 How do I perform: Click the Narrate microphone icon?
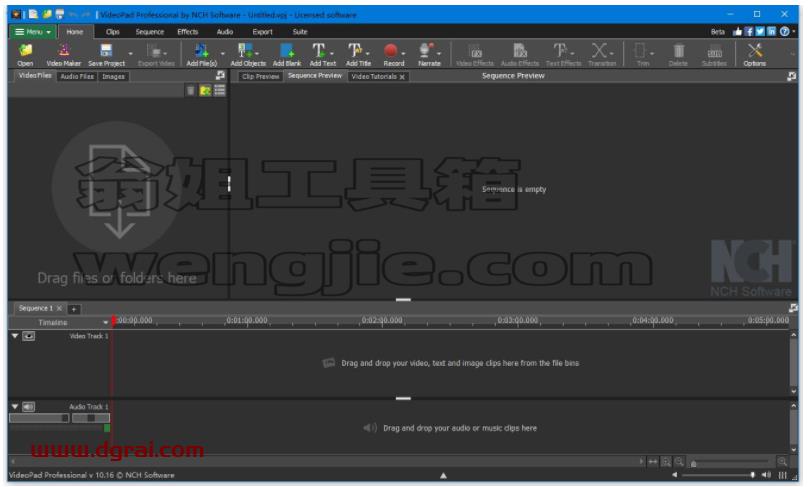pyautogui.click(x=426, y=52)
